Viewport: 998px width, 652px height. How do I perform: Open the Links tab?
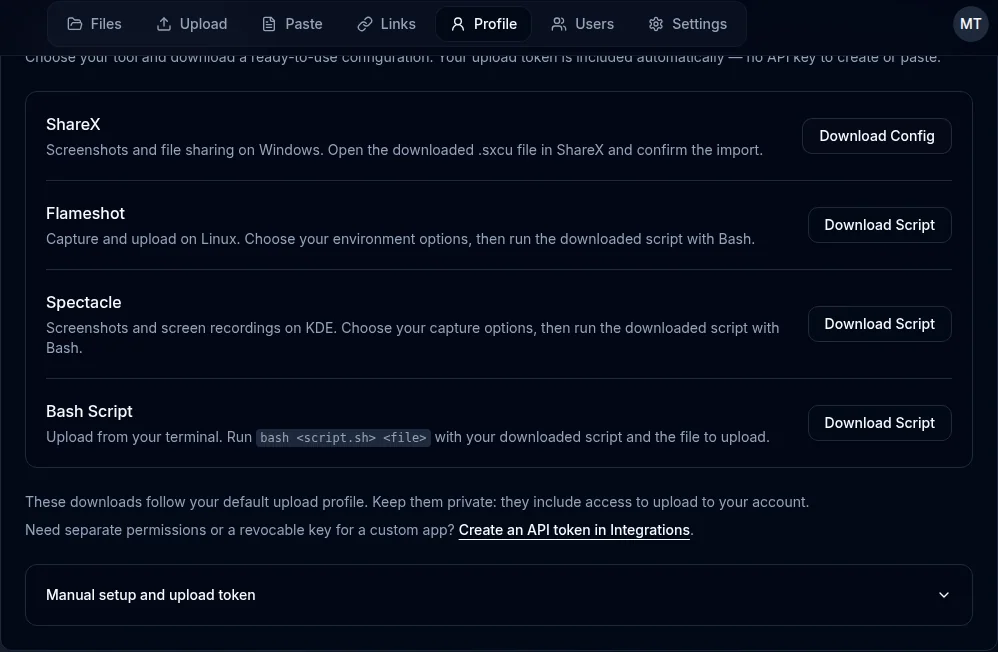(x=386, y=24)
